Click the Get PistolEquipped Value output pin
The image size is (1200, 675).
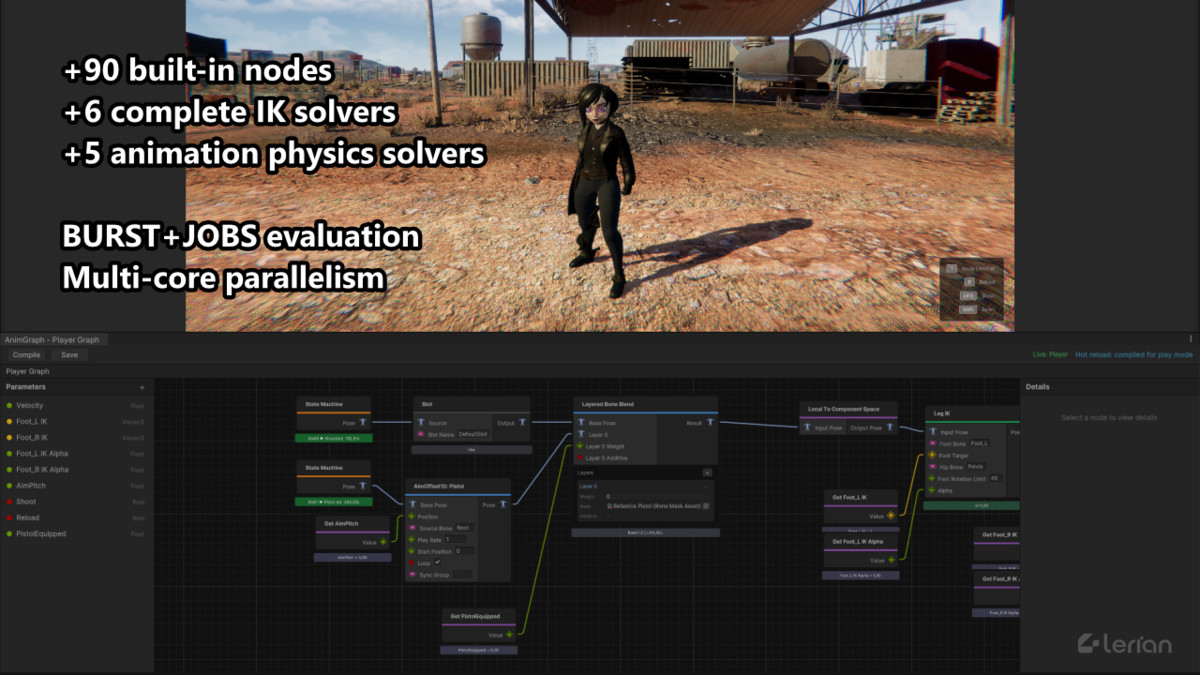tap(509, 634)
